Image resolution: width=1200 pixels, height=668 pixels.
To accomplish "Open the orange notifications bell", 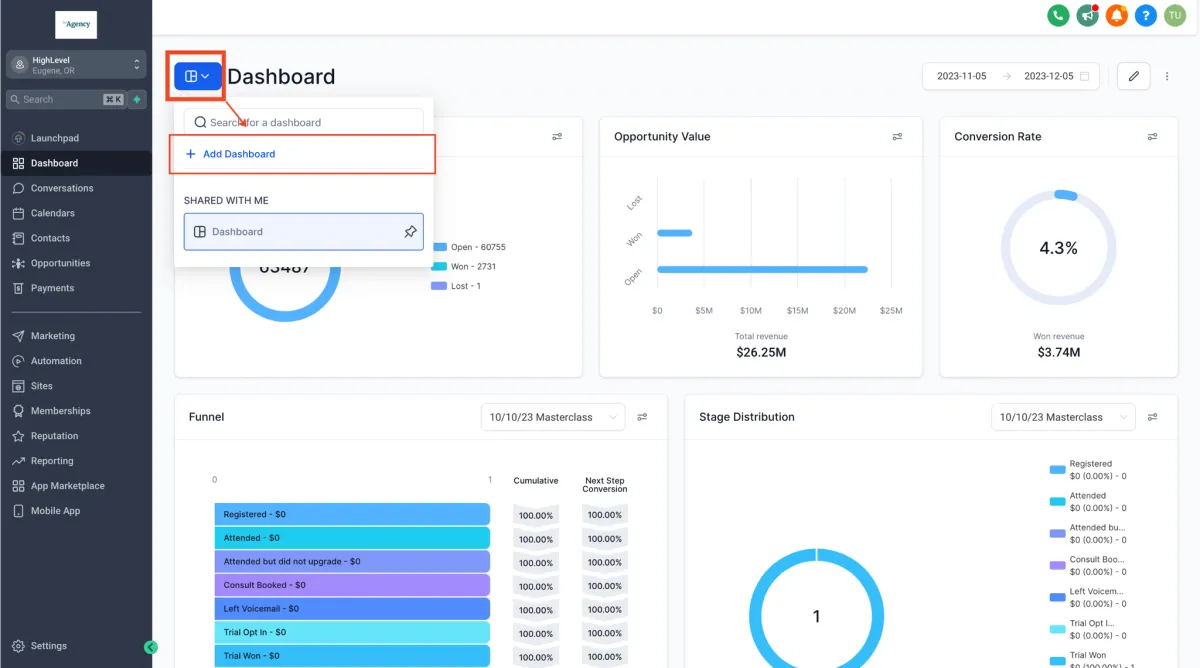I will pos(1117,15).
